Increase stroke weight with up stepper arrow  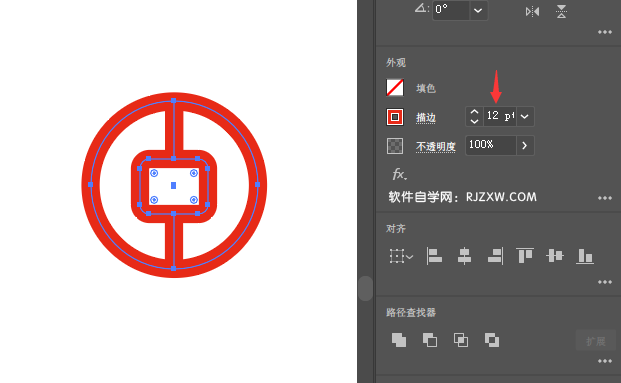pos(474,112)
